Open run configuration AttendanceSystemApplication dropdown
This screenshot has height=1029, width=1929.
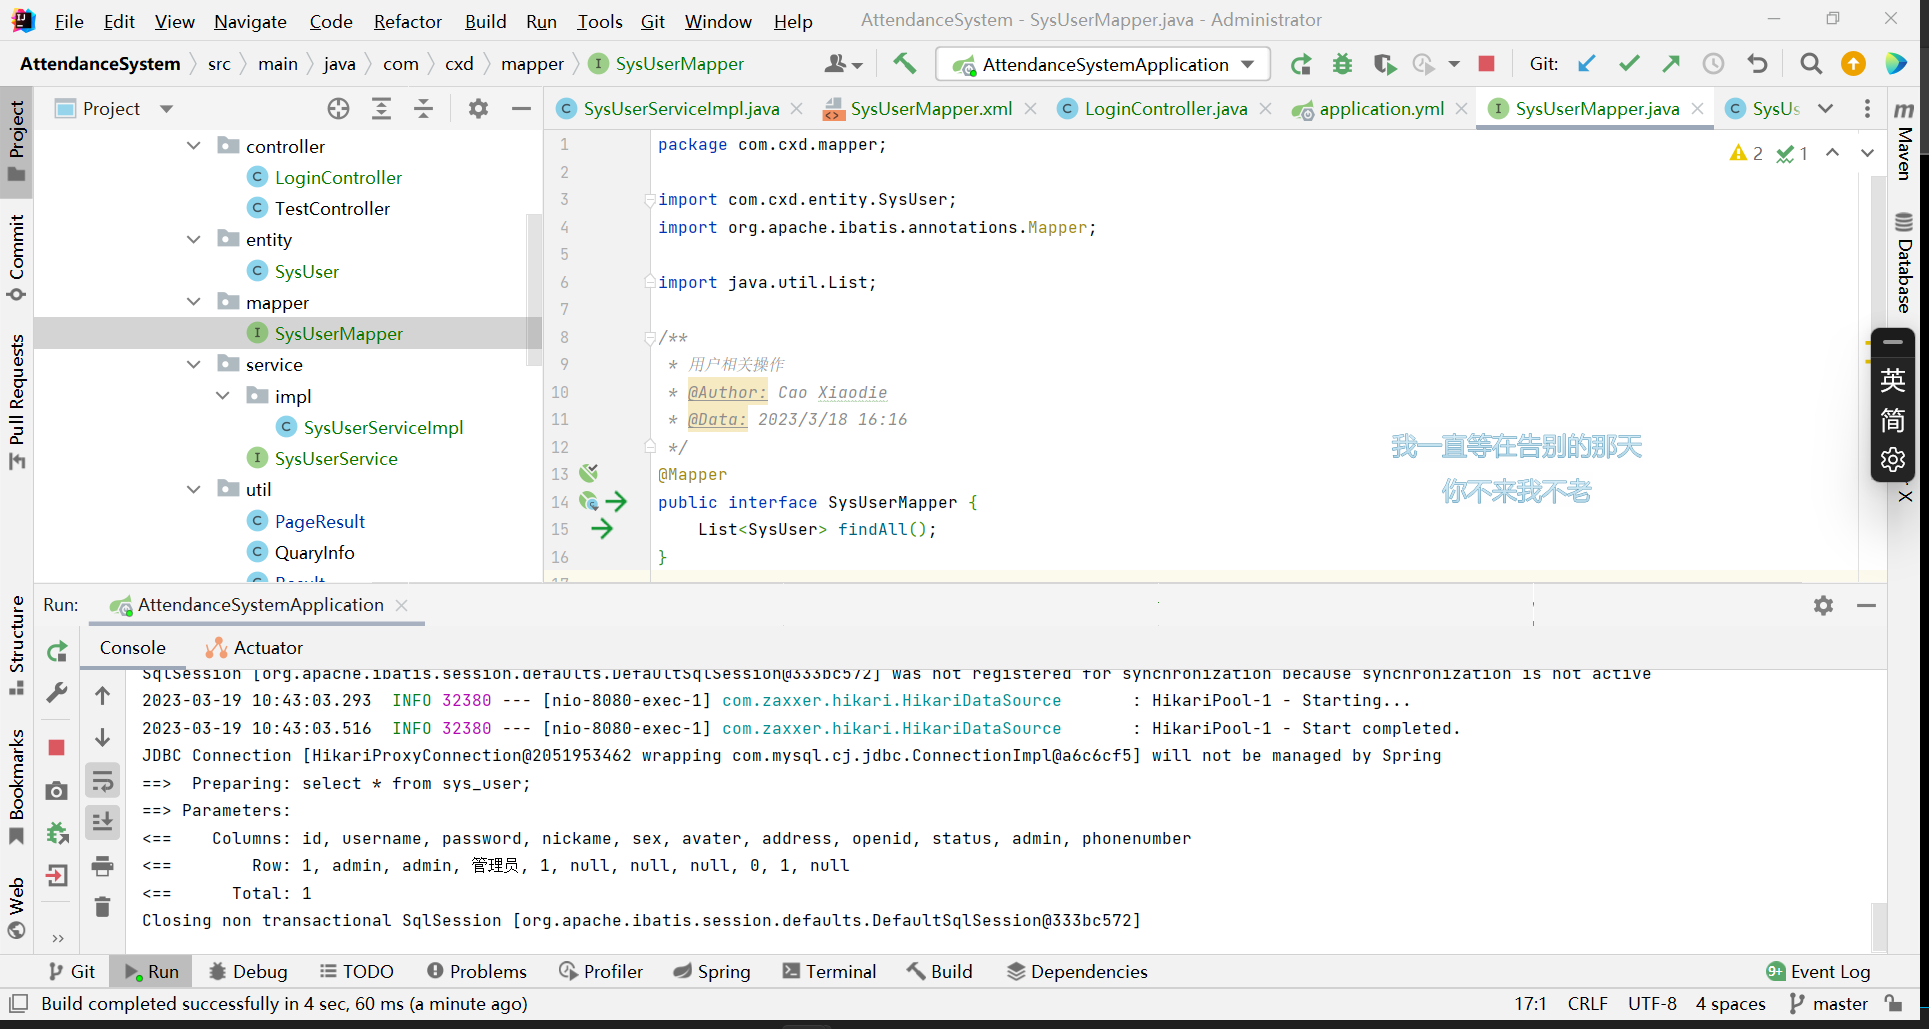1104,64
